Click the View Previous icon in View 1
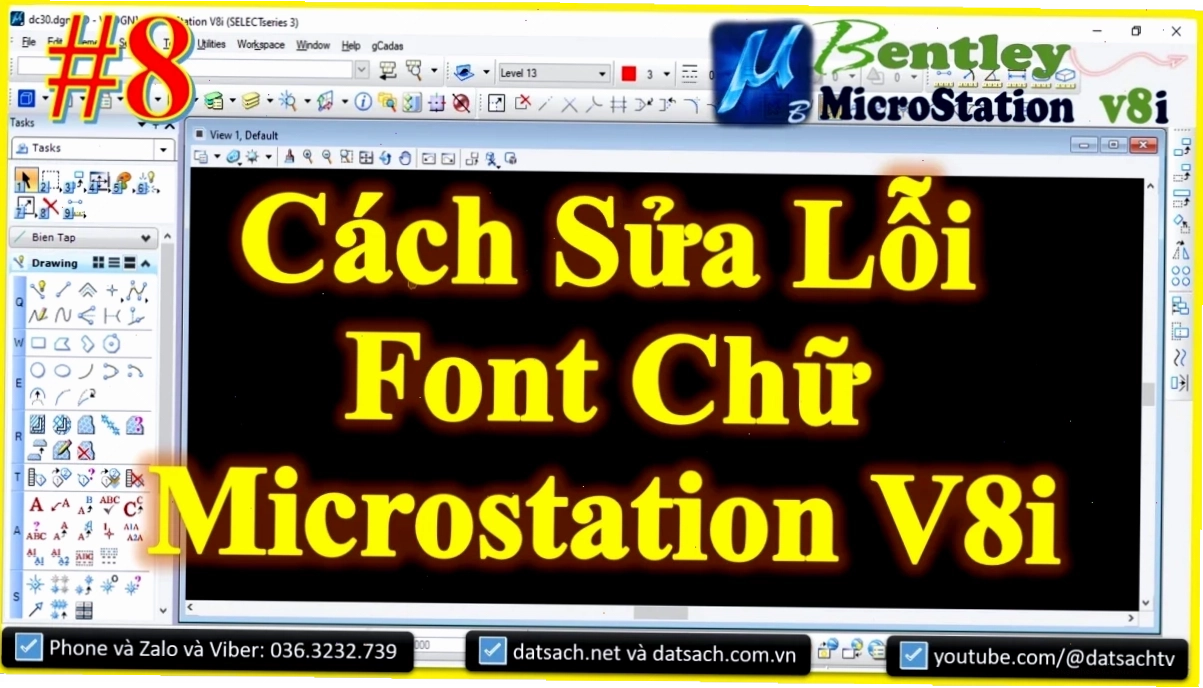Viewport: 1203px width, 688px height. point(429,157)
